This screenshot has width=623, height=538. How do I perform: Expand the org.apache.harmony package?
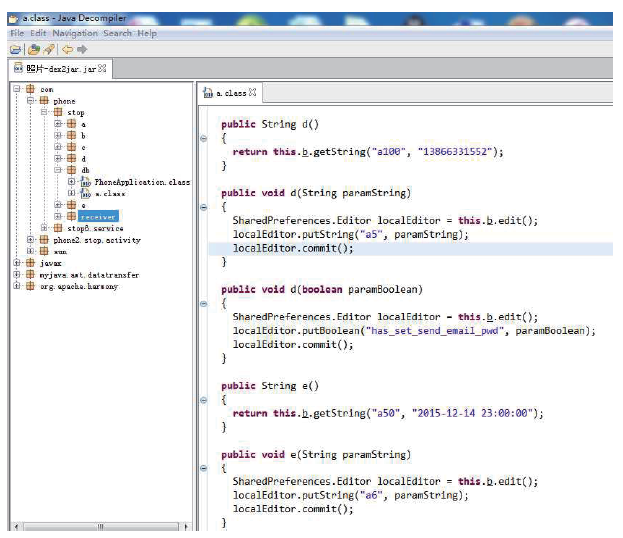(18, 286)
